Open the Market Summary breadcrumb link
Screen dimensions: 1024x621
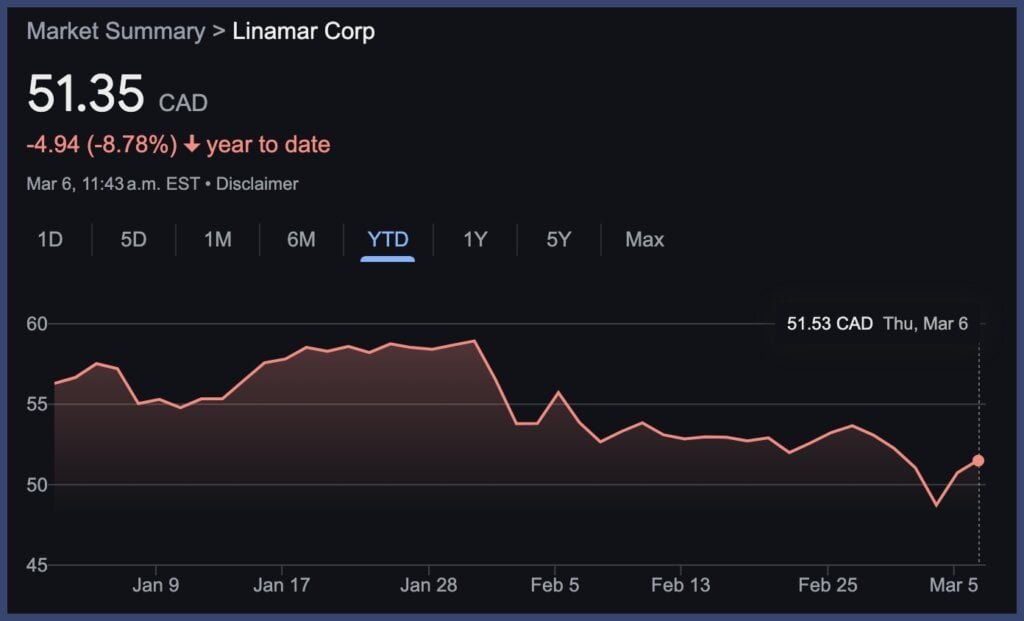pos(115,31)
